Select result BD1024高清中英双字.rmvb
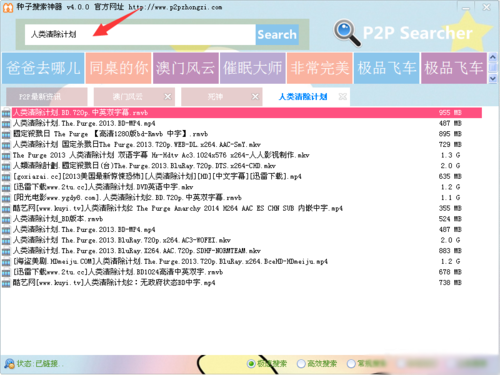 click(247, 272)
